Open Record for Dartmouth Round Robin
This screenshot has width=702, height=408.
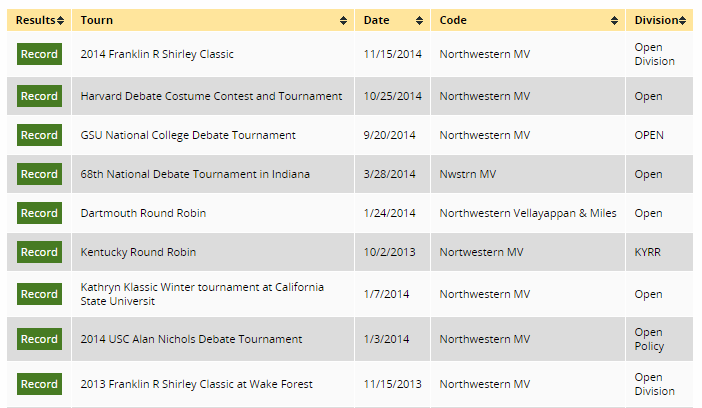click(x=39, y=213)
